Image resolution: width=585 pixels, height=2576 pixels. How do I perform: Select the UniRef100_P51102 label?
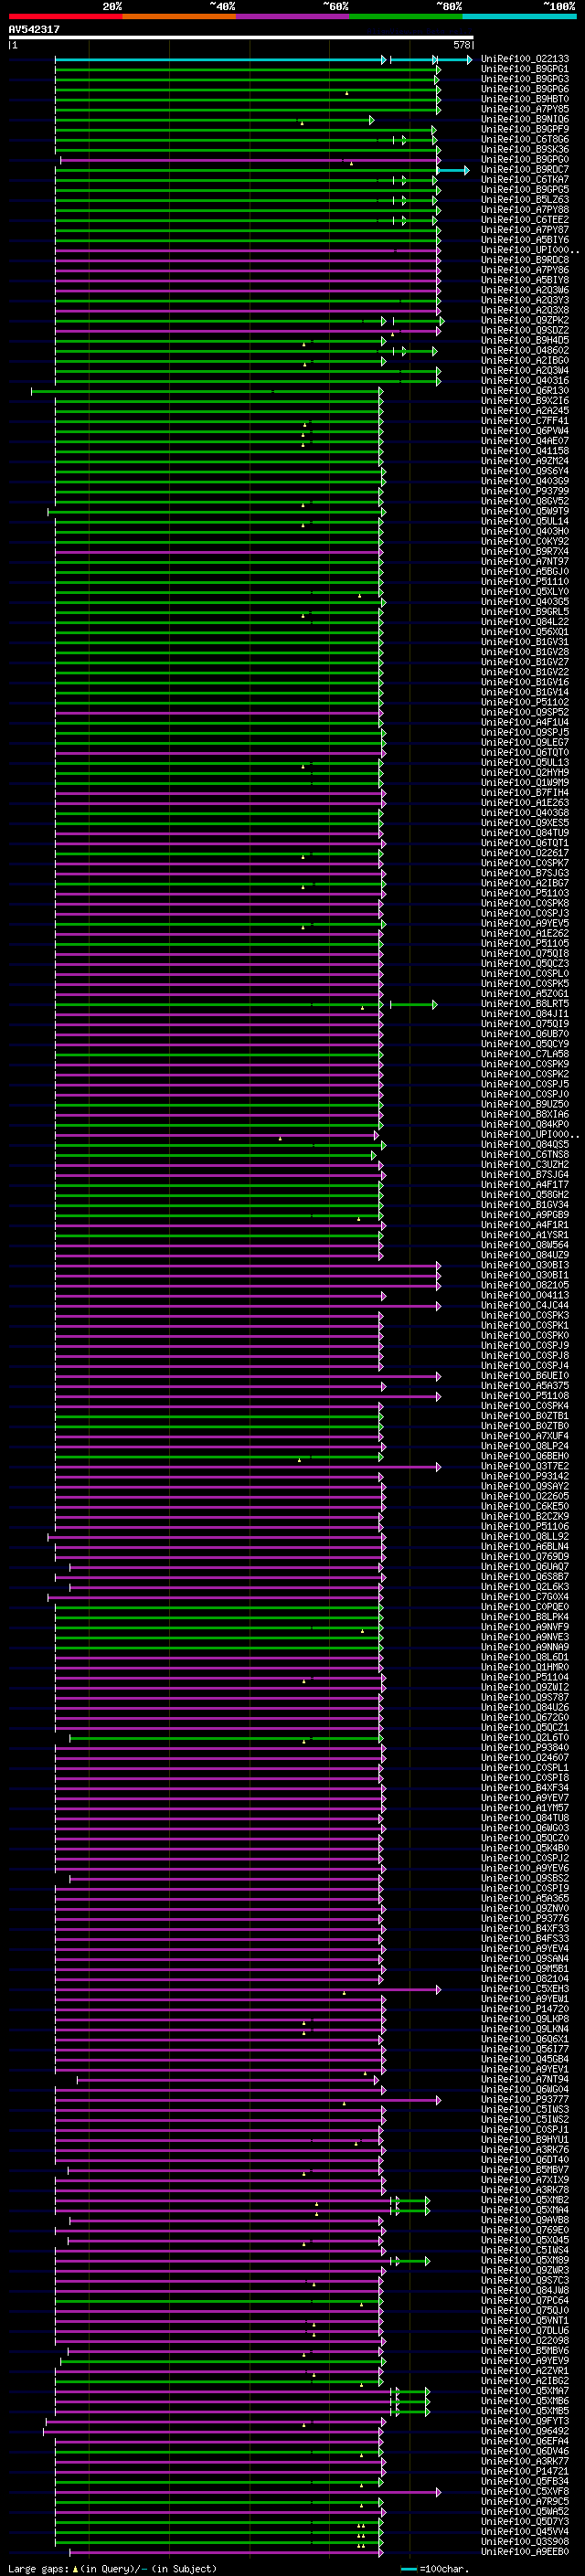coord(525,702)
